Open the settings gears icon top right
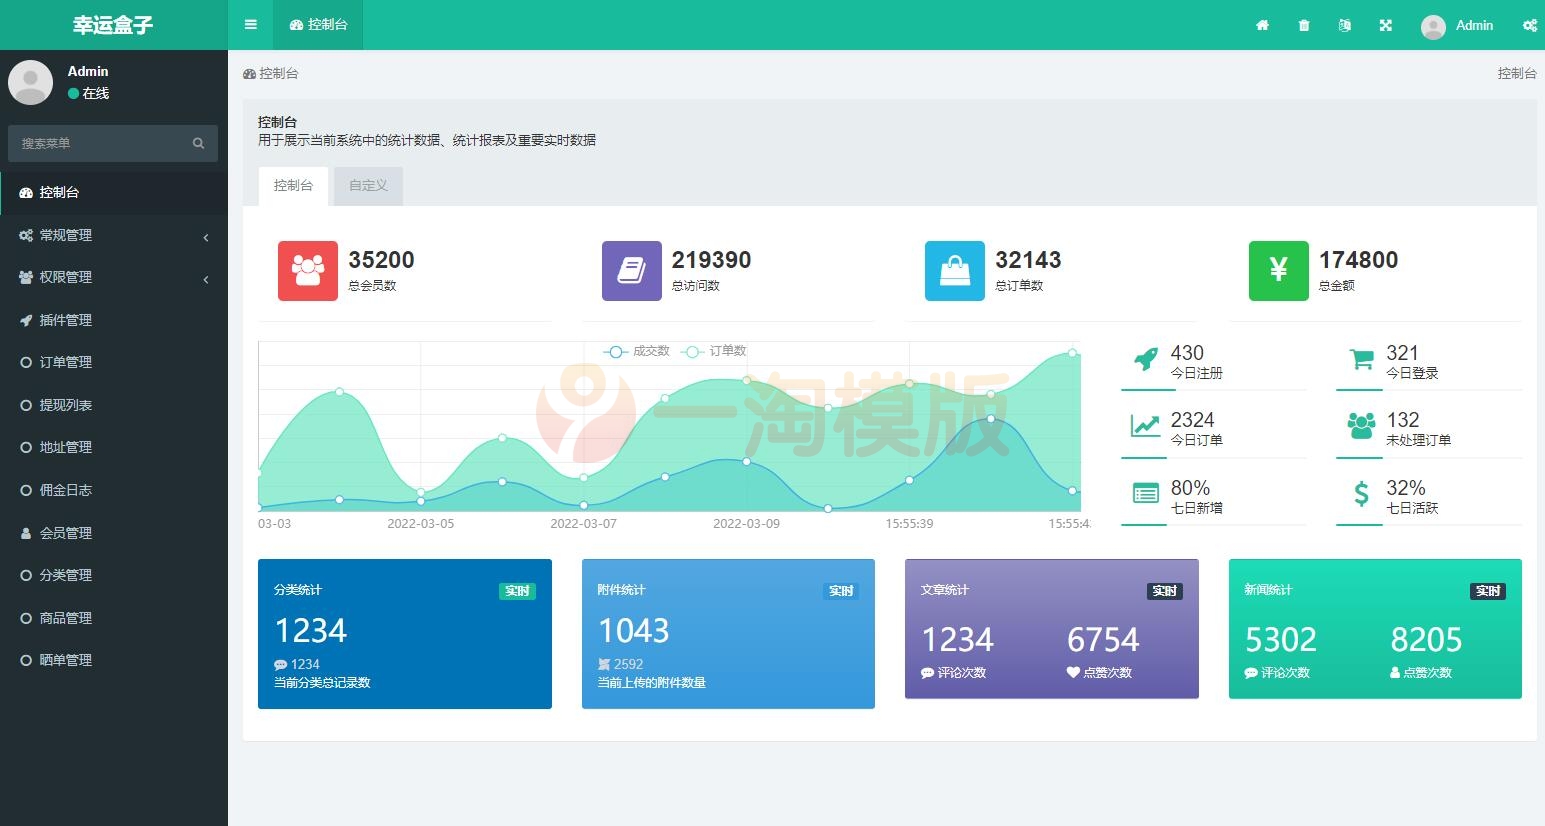Viewport: 1545px width, 826px height. 1529,25
